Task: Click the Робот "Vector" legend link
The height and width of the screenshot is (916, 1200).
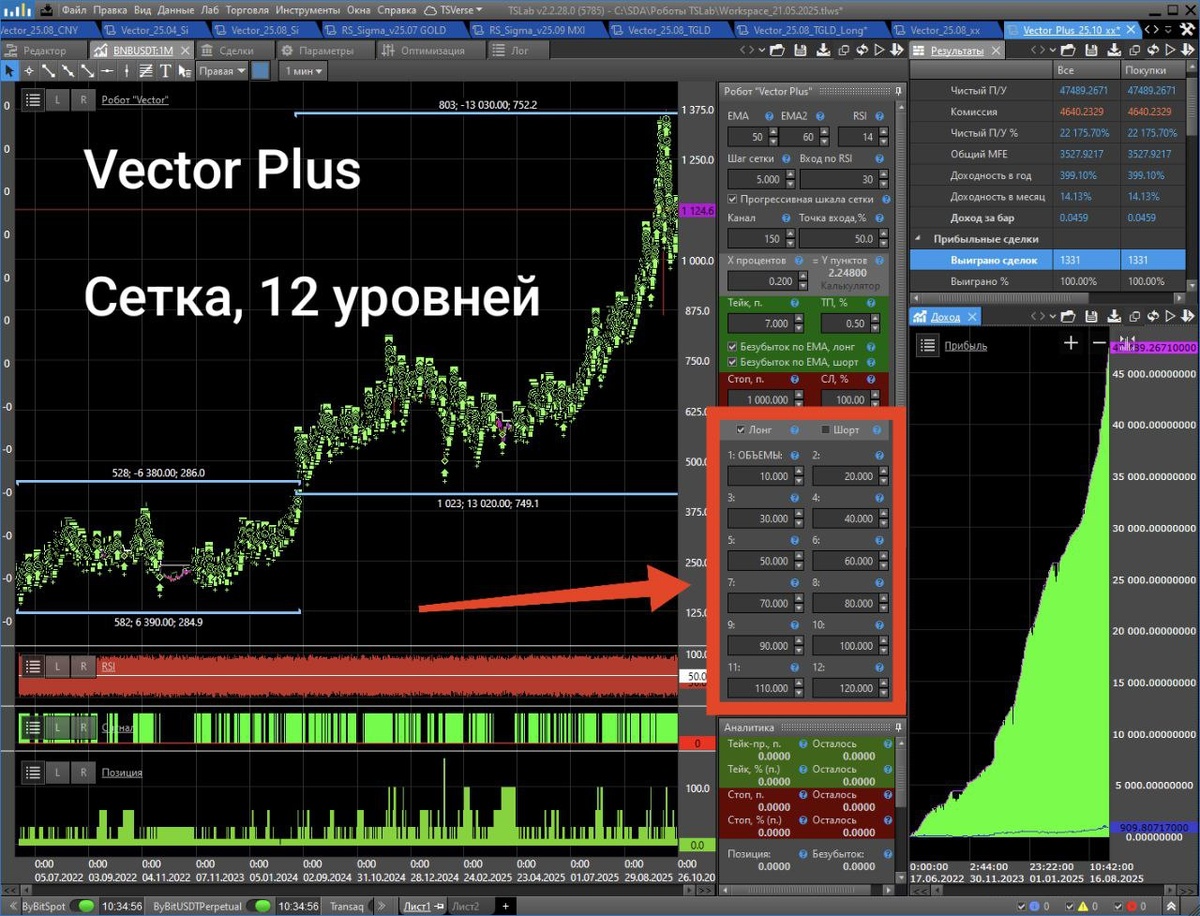Action: click(134, 99)
